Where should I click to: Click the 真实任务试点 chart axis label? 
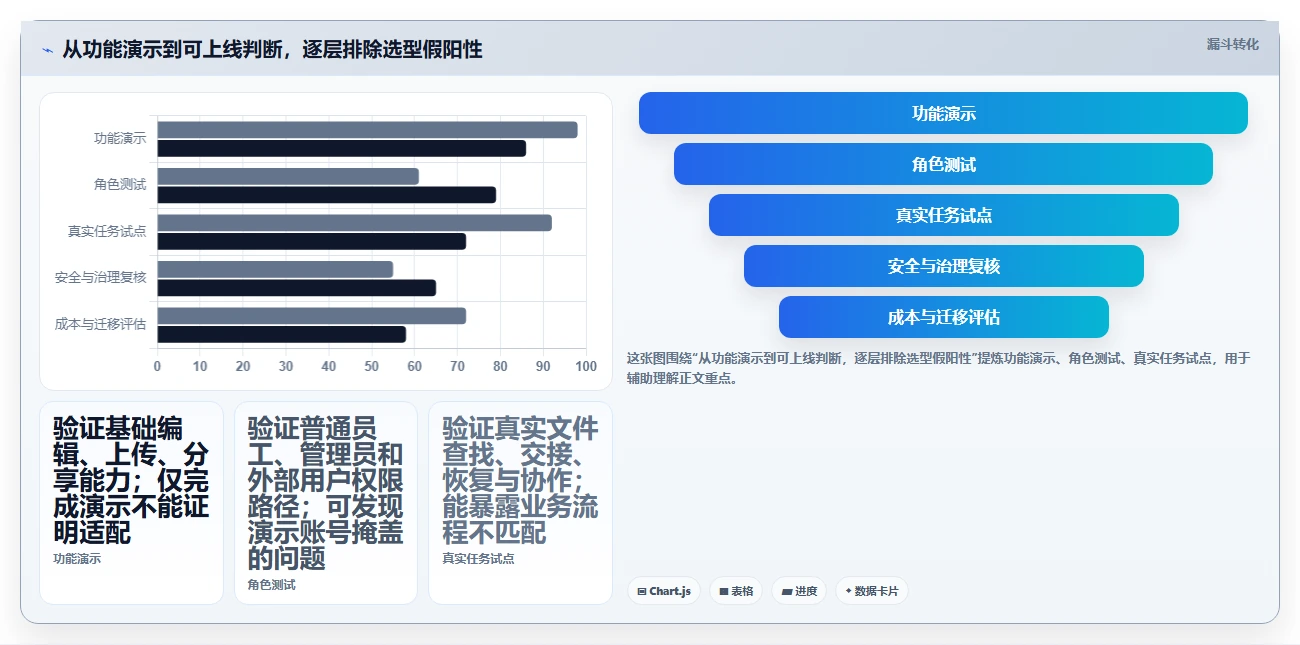tap(107, 232)
